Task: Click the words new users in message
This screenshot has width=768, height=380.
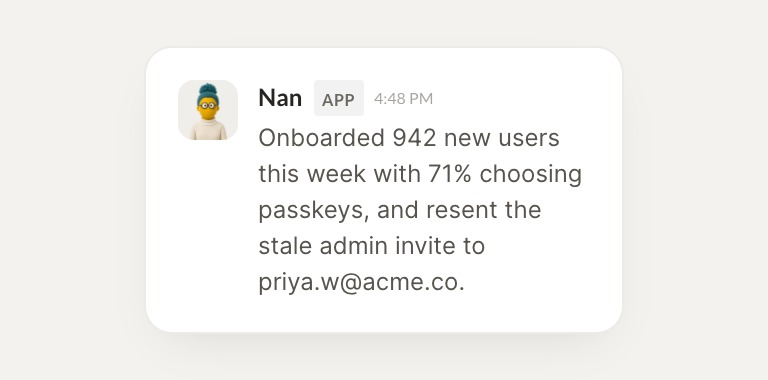Action: 502,139
